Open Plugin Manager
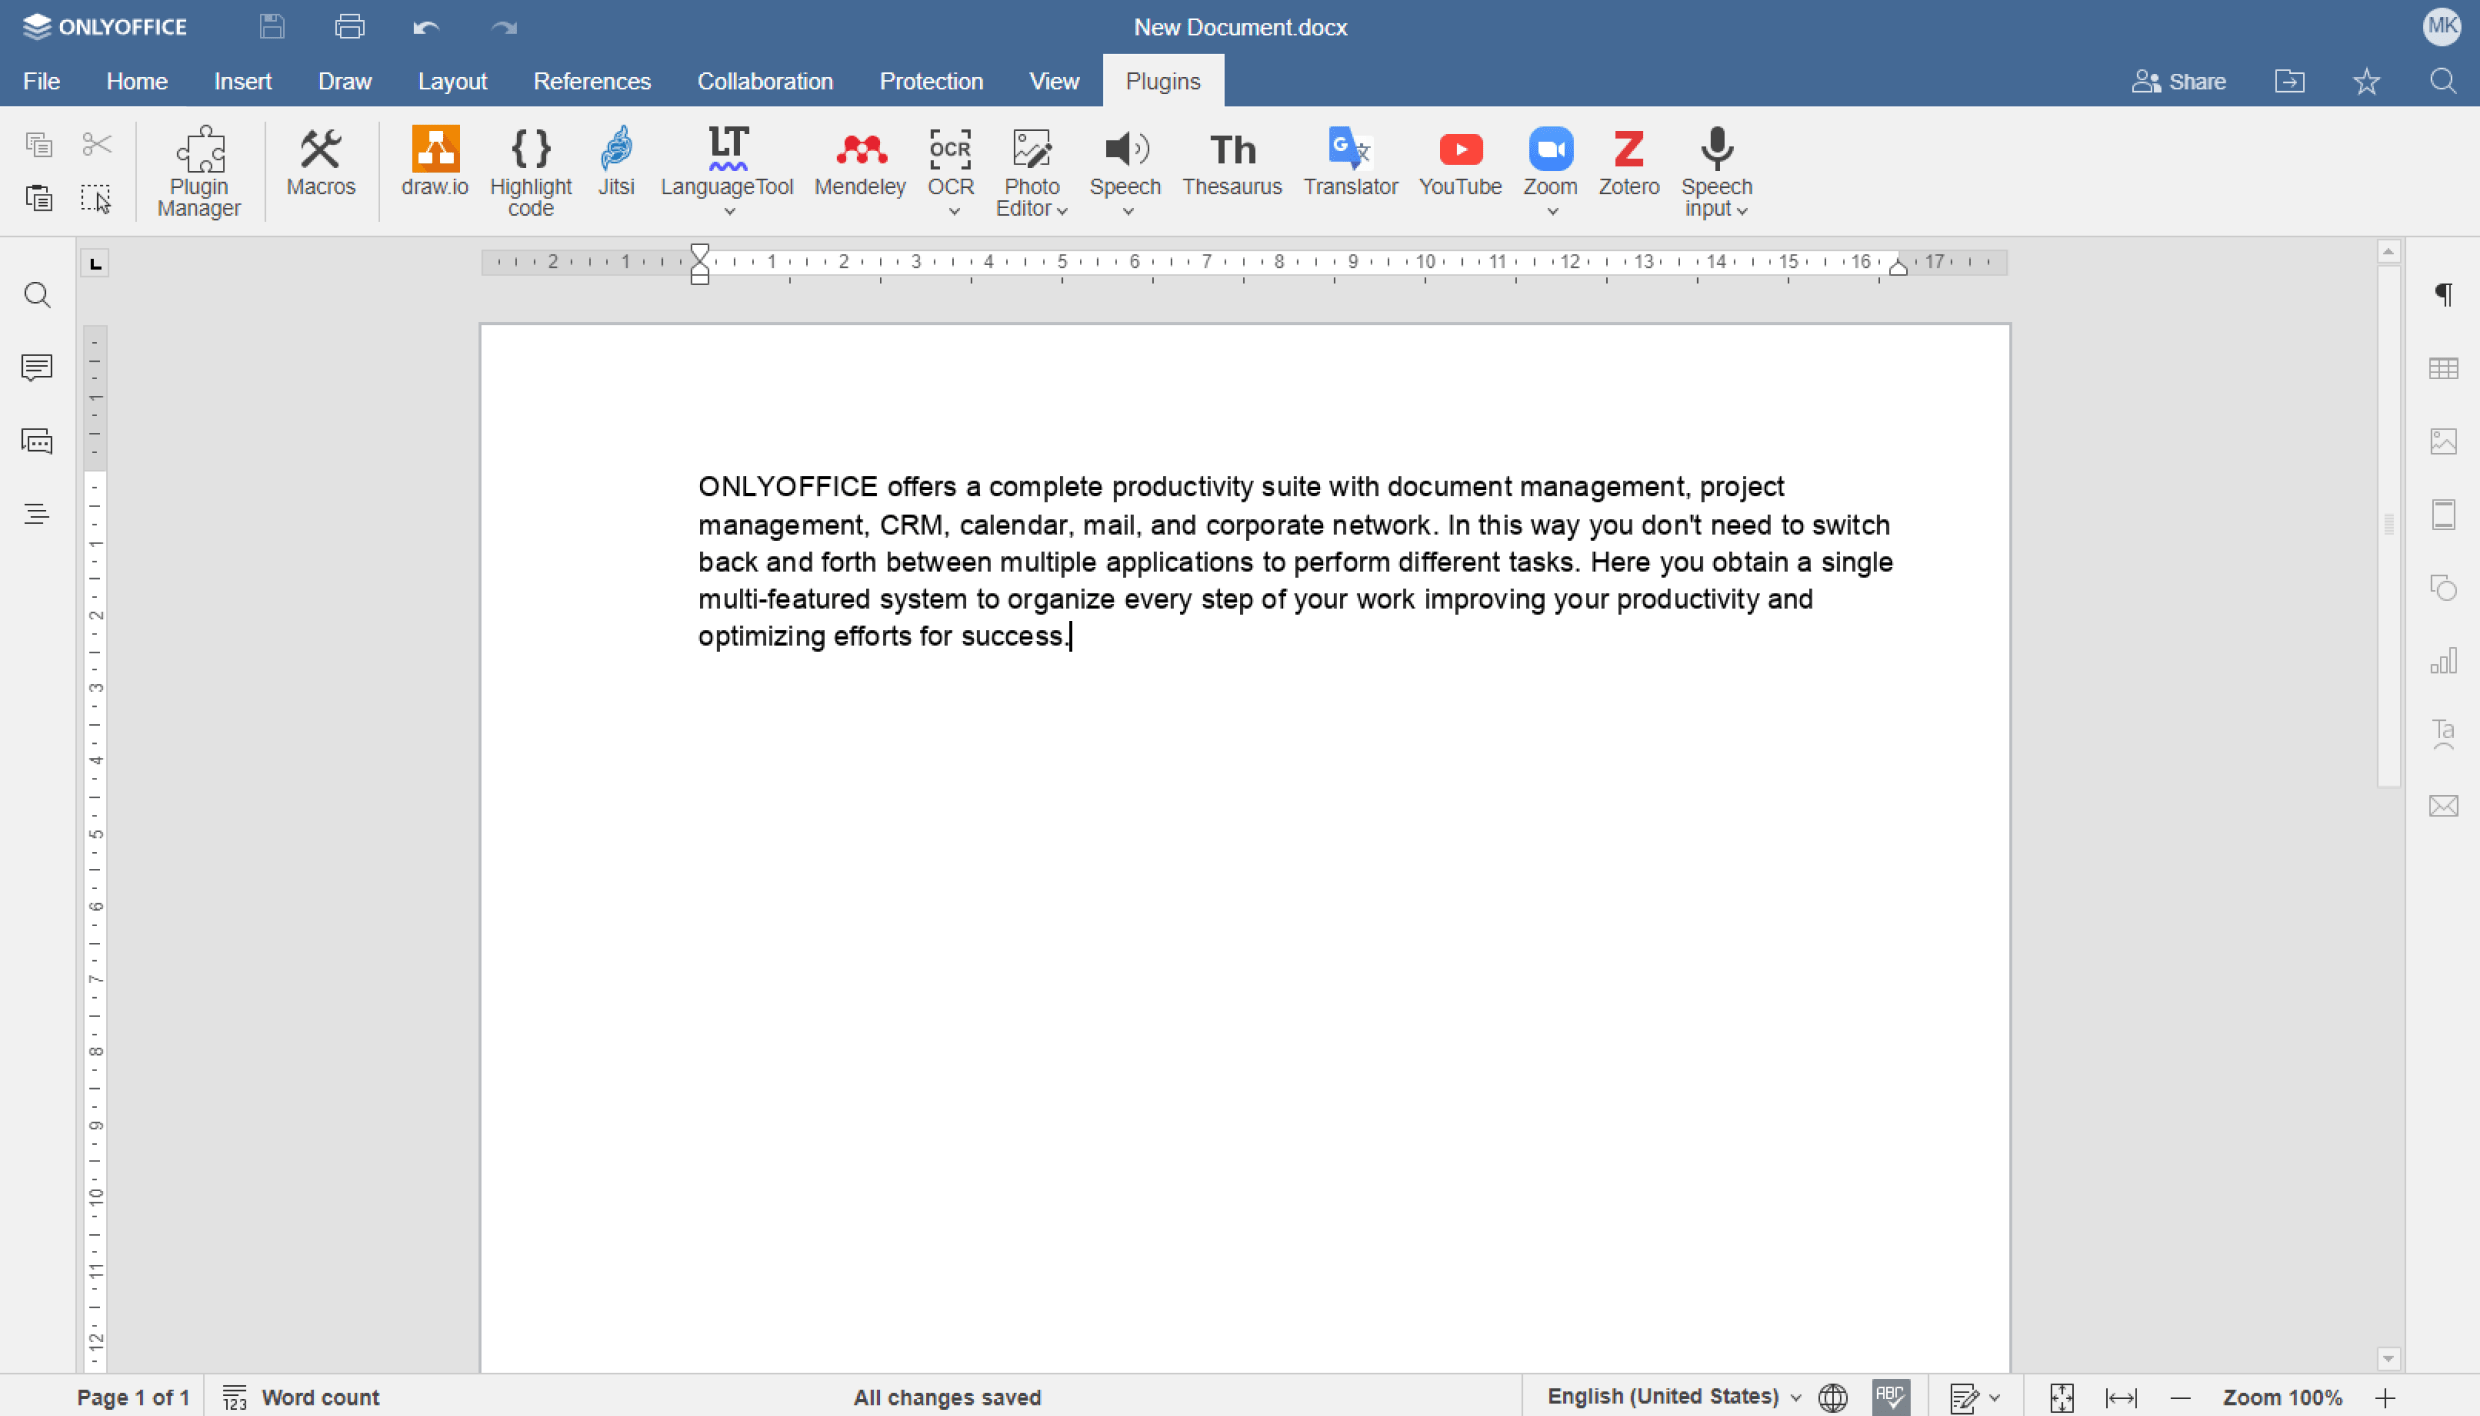2480x1416 pixels. (x=199, y=170)
